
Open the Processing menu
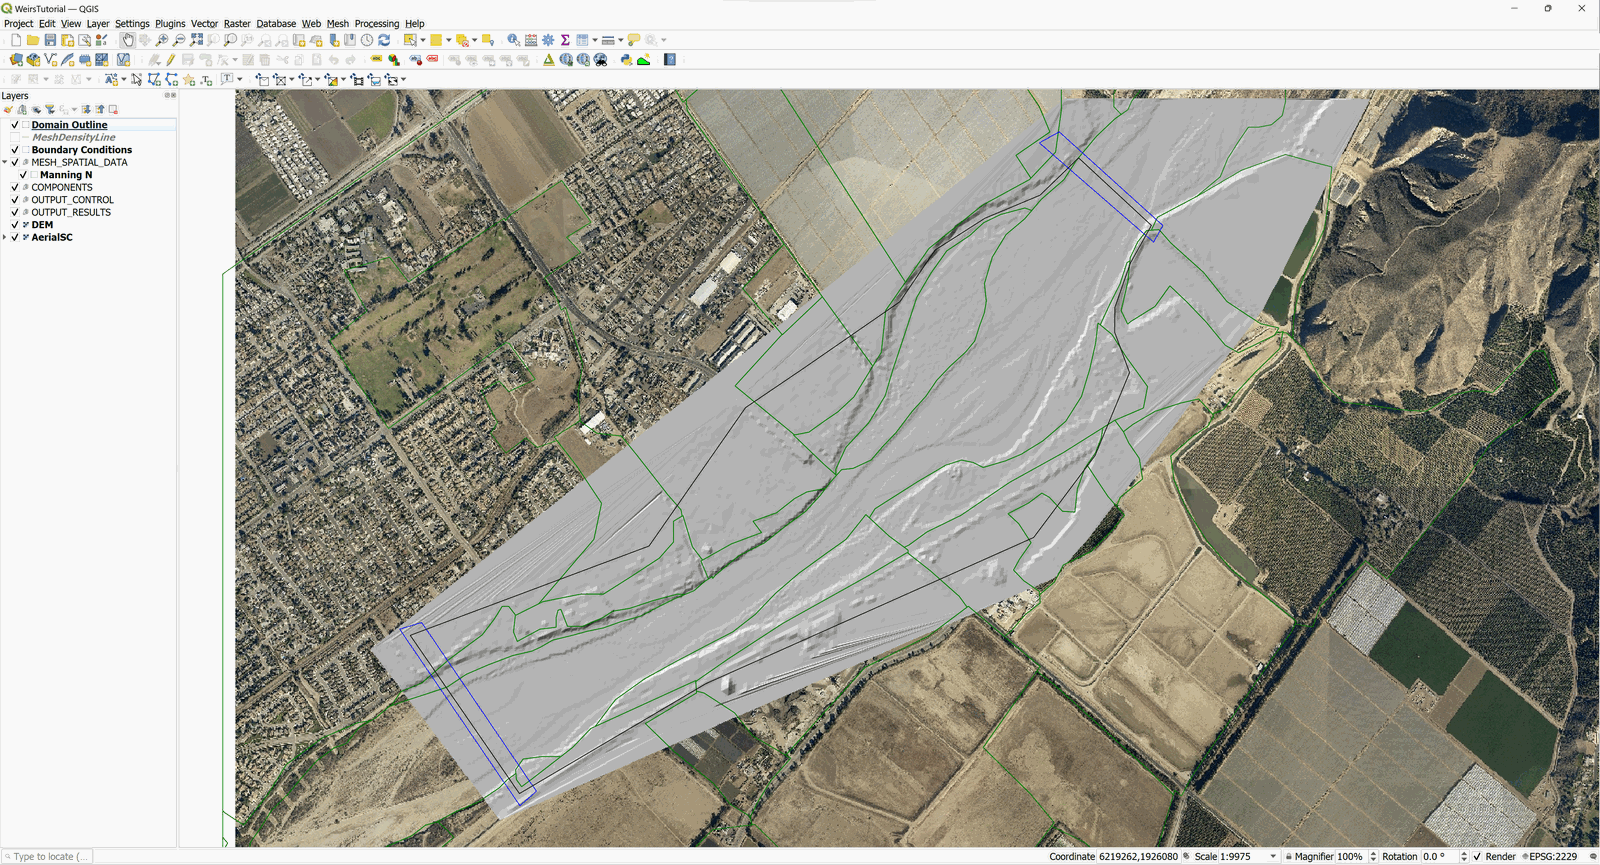376,24
